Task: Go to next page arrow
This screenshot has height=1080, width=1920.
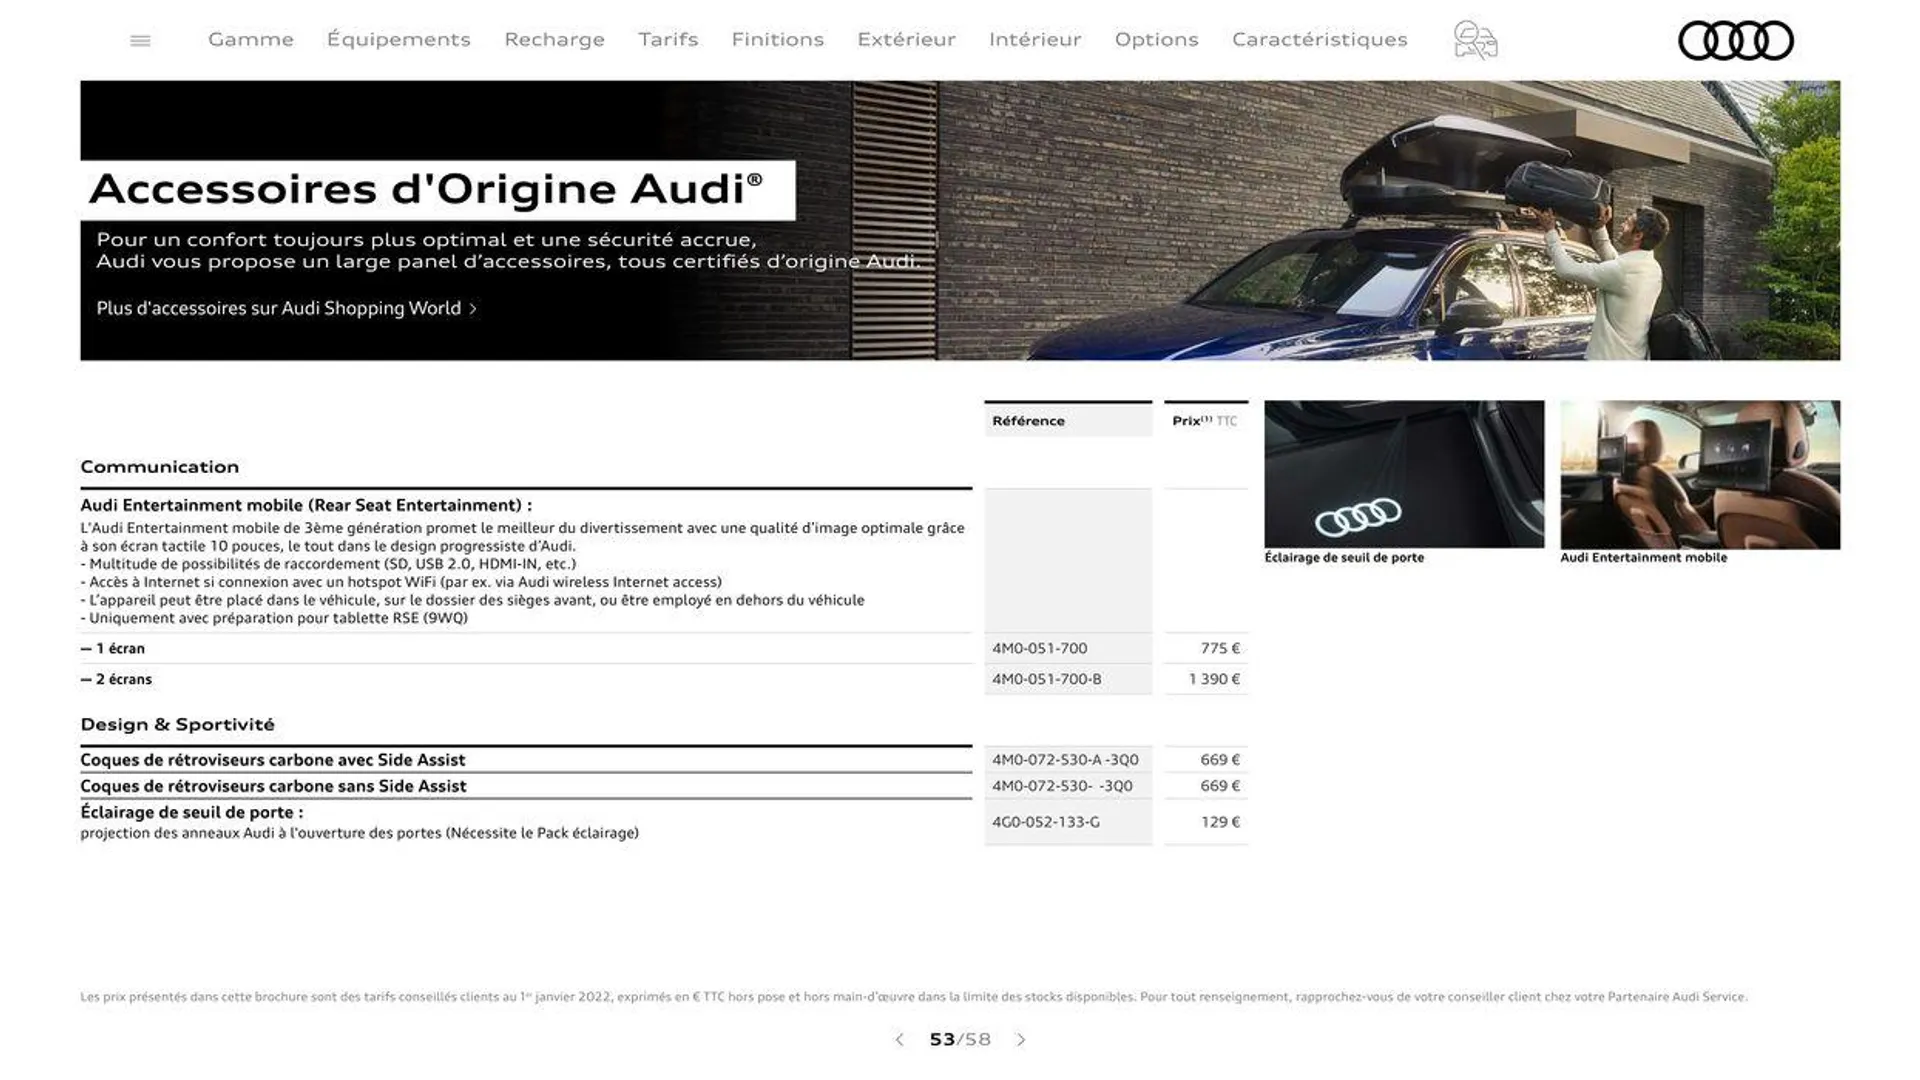Action: (x=1021, y=1040)
